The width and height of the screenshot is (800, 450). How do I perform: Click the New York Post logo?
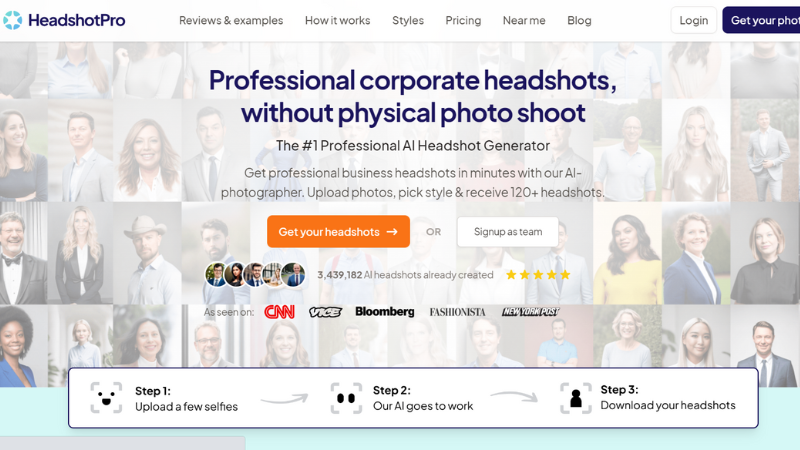tap(530, 312)
